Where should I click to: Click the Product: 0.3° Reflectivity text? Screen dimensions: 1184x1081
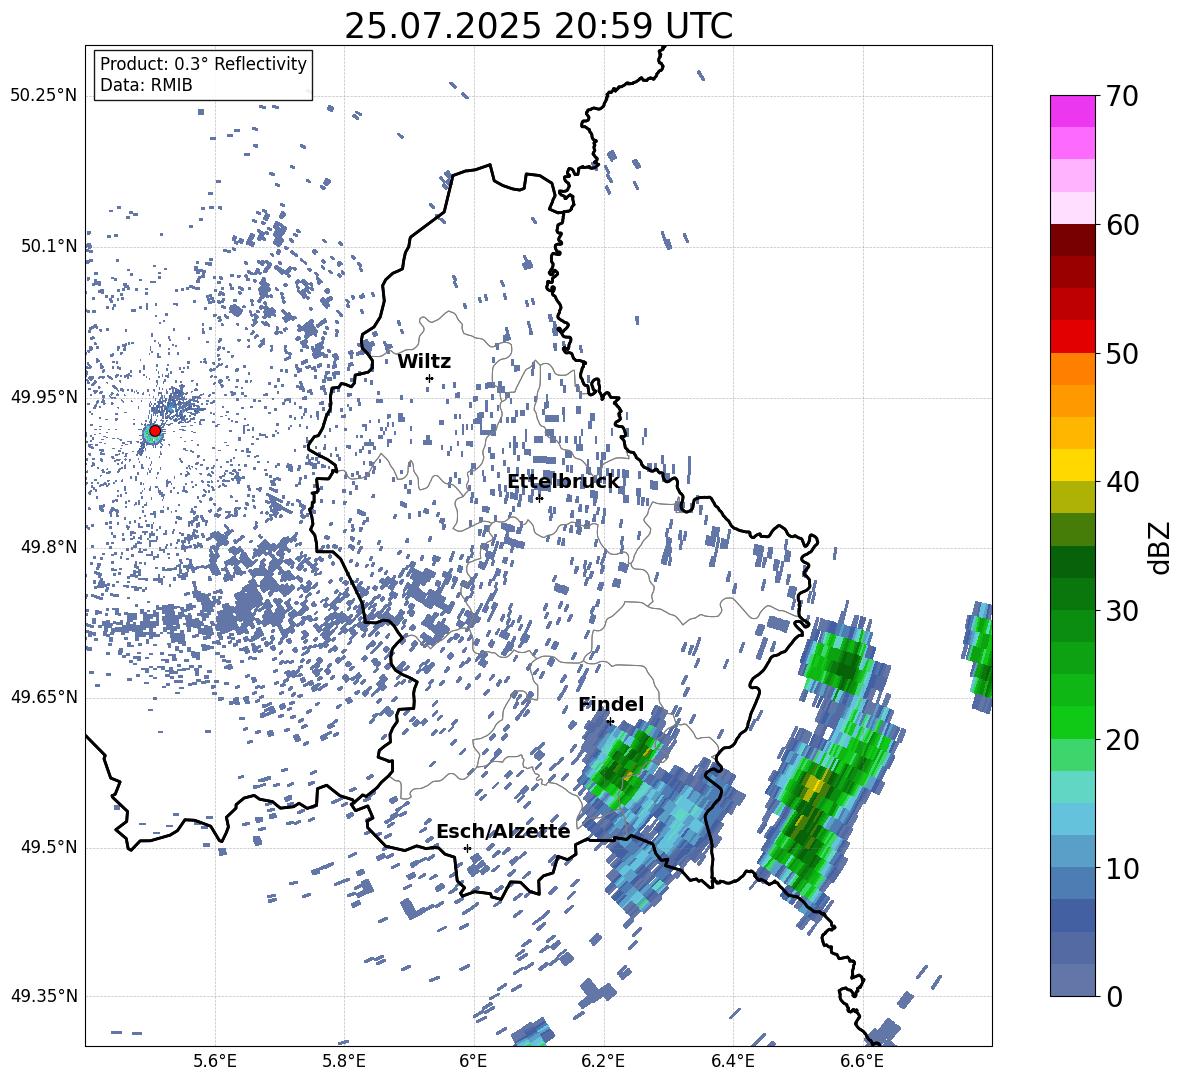click(x=203, y=64)
